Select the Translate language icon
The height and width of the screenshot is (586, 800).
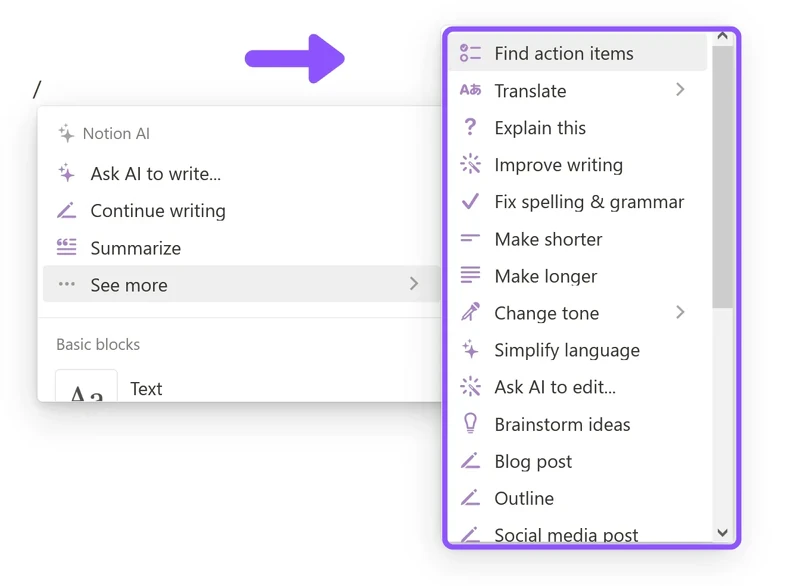point(469,91)
